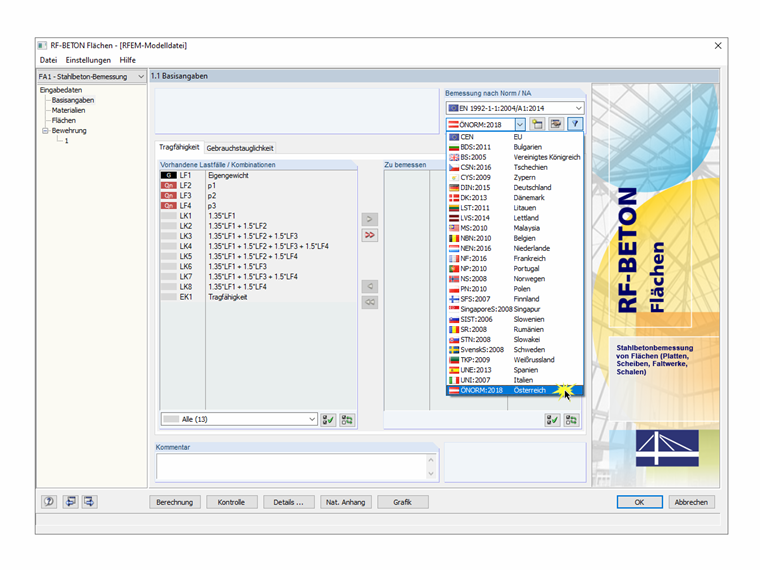Open the Einstellungen menu
This screenshot has width=760, height=570.
[x=88, y=60]
